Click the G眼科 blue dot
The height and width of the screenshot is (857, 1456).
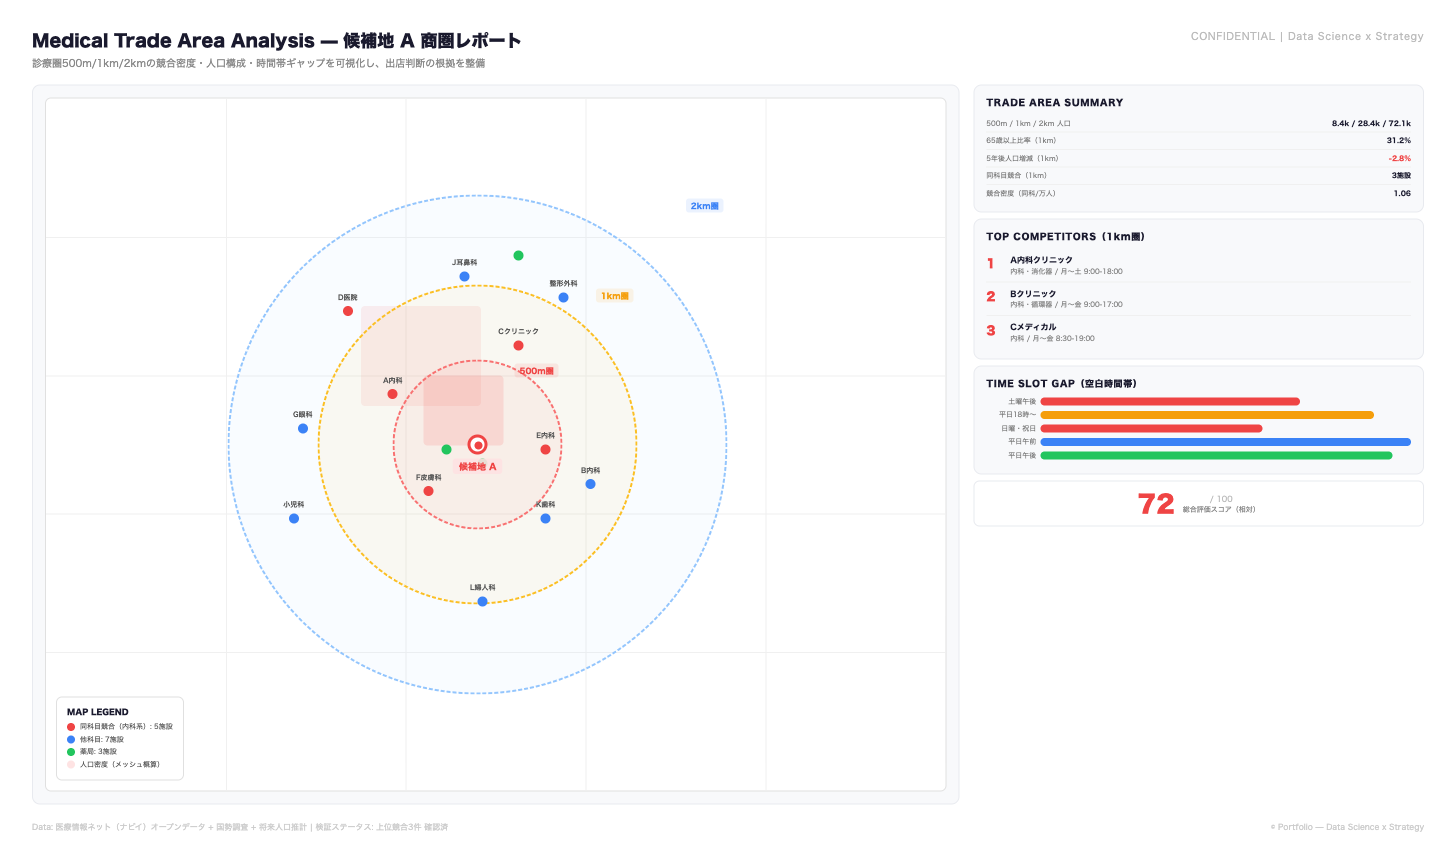click(x=303, y=429)
